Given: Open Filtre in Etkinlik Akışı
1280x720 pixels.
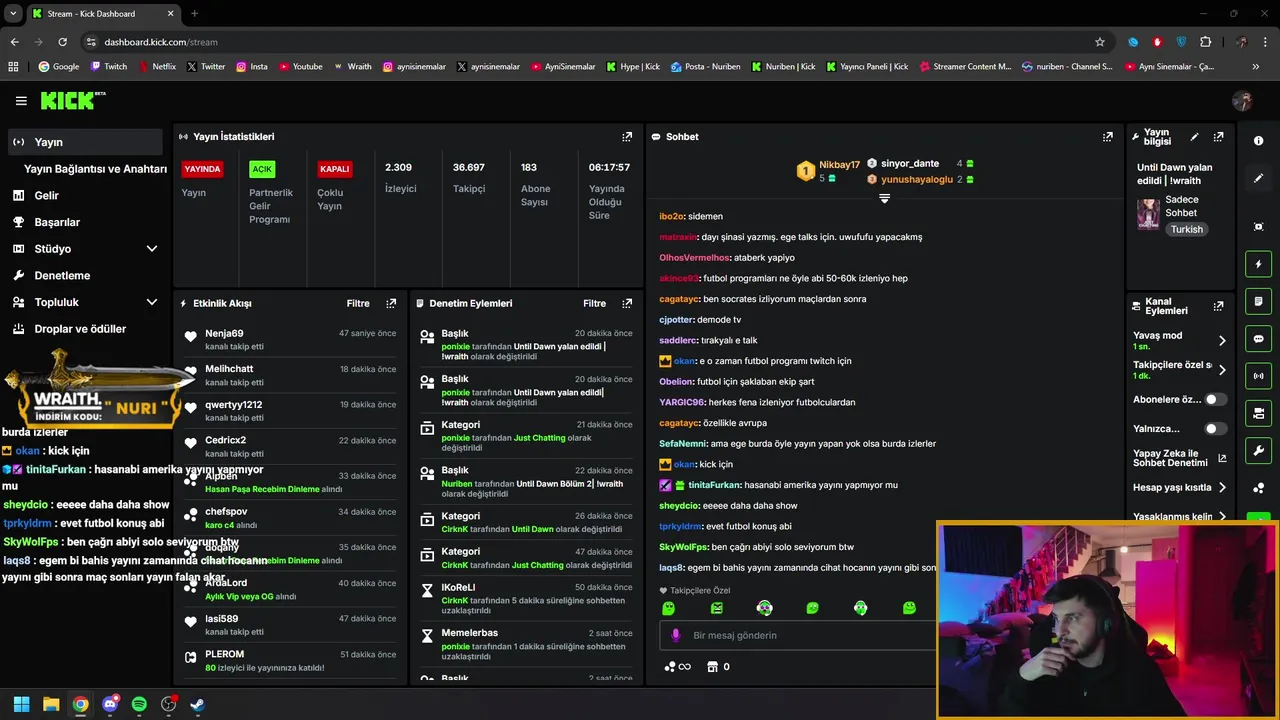Looking at the screenshot, I should 358,303.
